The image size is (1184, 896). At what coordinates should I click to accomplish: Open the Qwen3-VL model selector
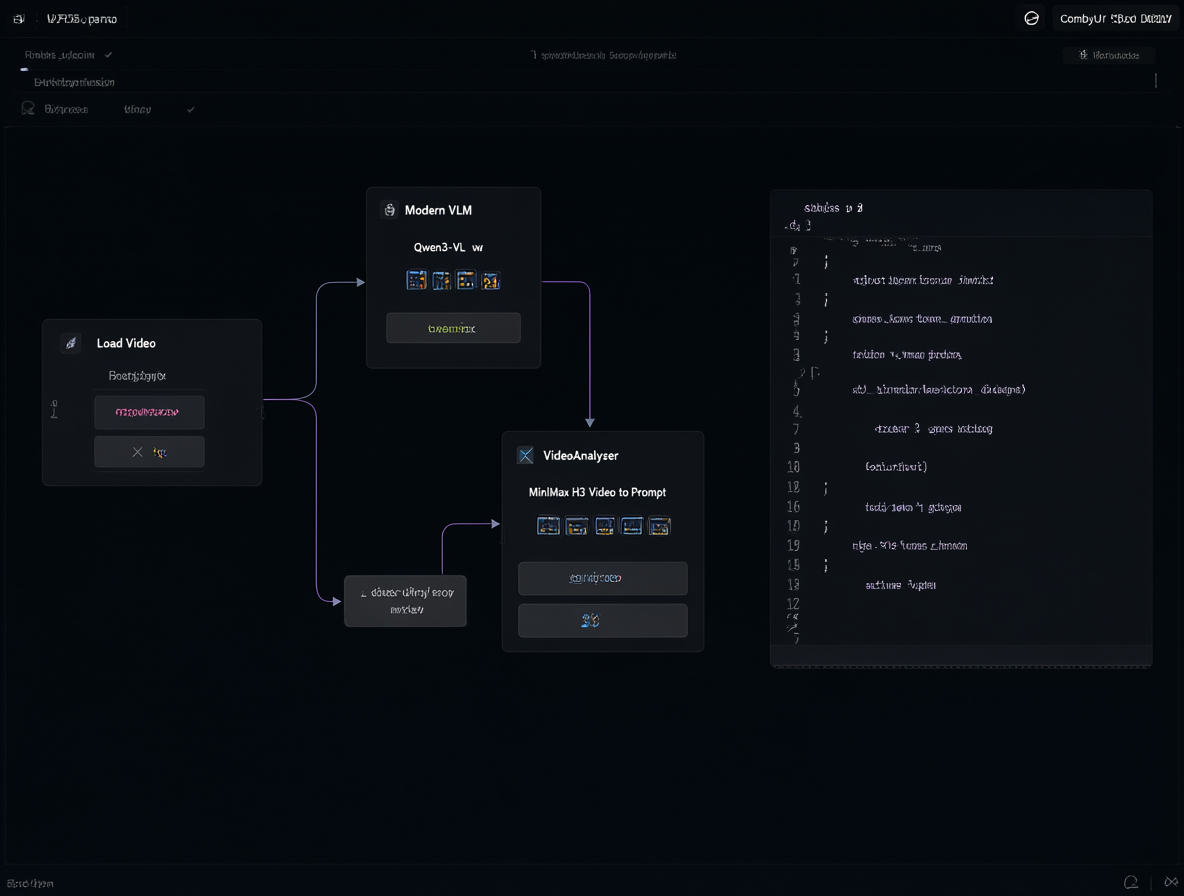[x=449, y=248]
